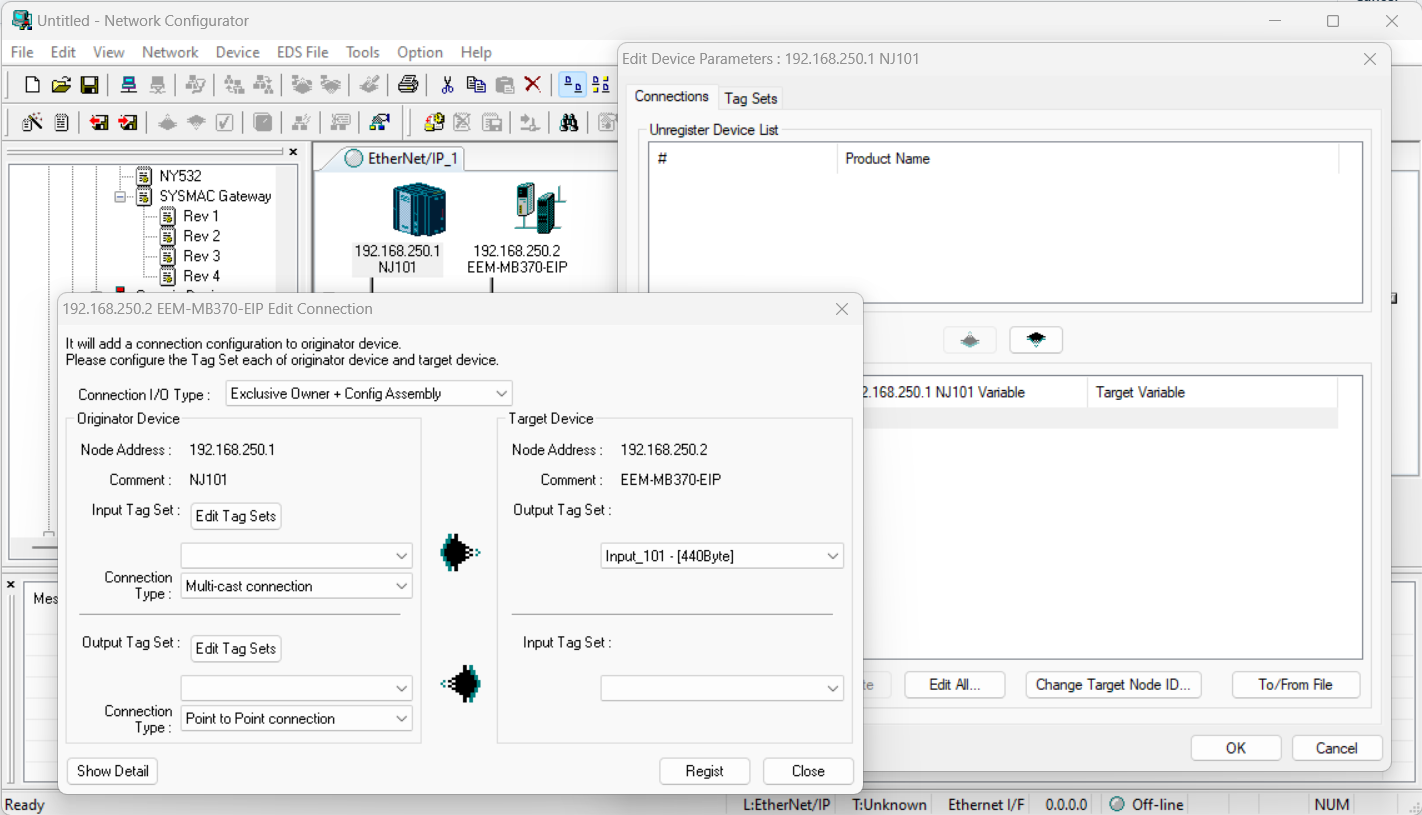Select Rev 1 in the hardware tree
The image size is (1422, 815).
click(201, 216)
